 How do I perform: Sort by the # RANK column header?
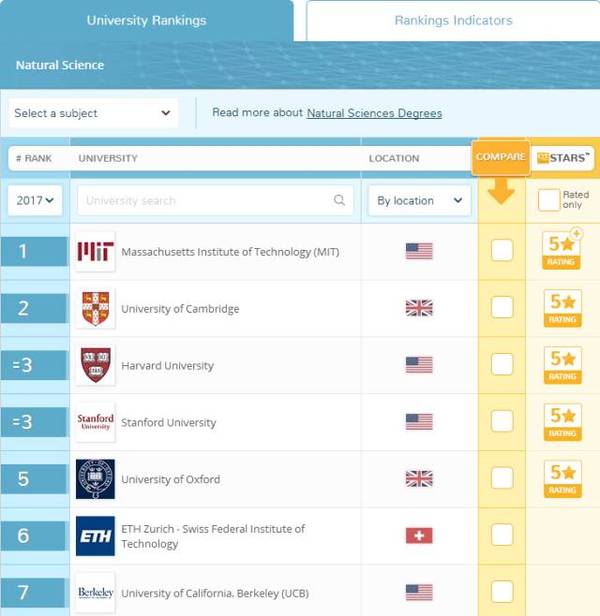click(x=34, y=158)
